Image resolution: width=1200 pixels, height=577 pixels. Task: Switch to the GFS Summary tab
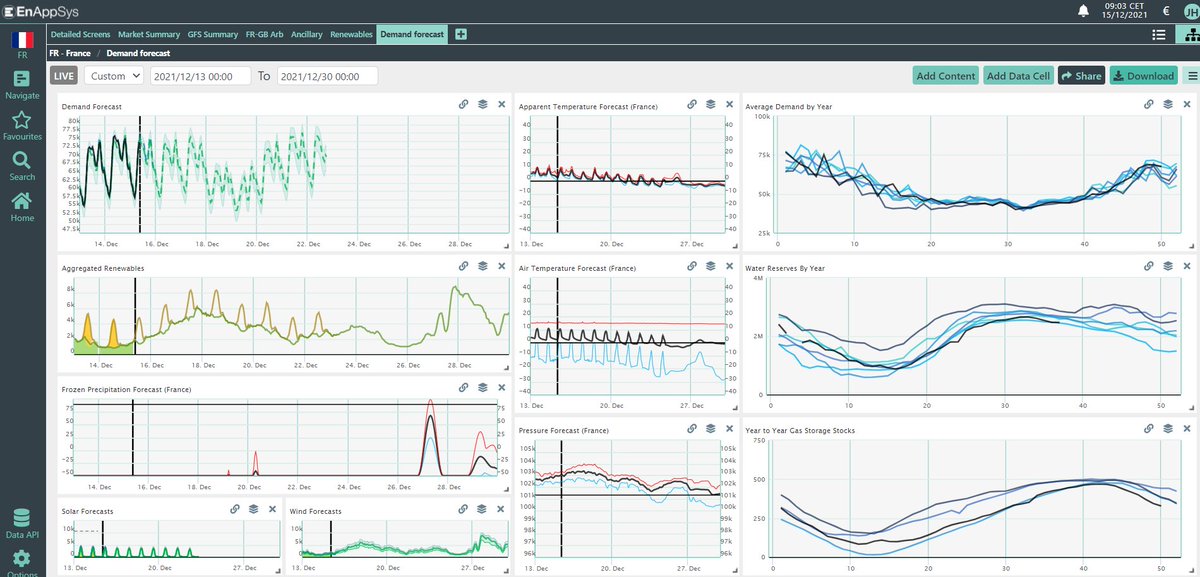click(213, 35)
